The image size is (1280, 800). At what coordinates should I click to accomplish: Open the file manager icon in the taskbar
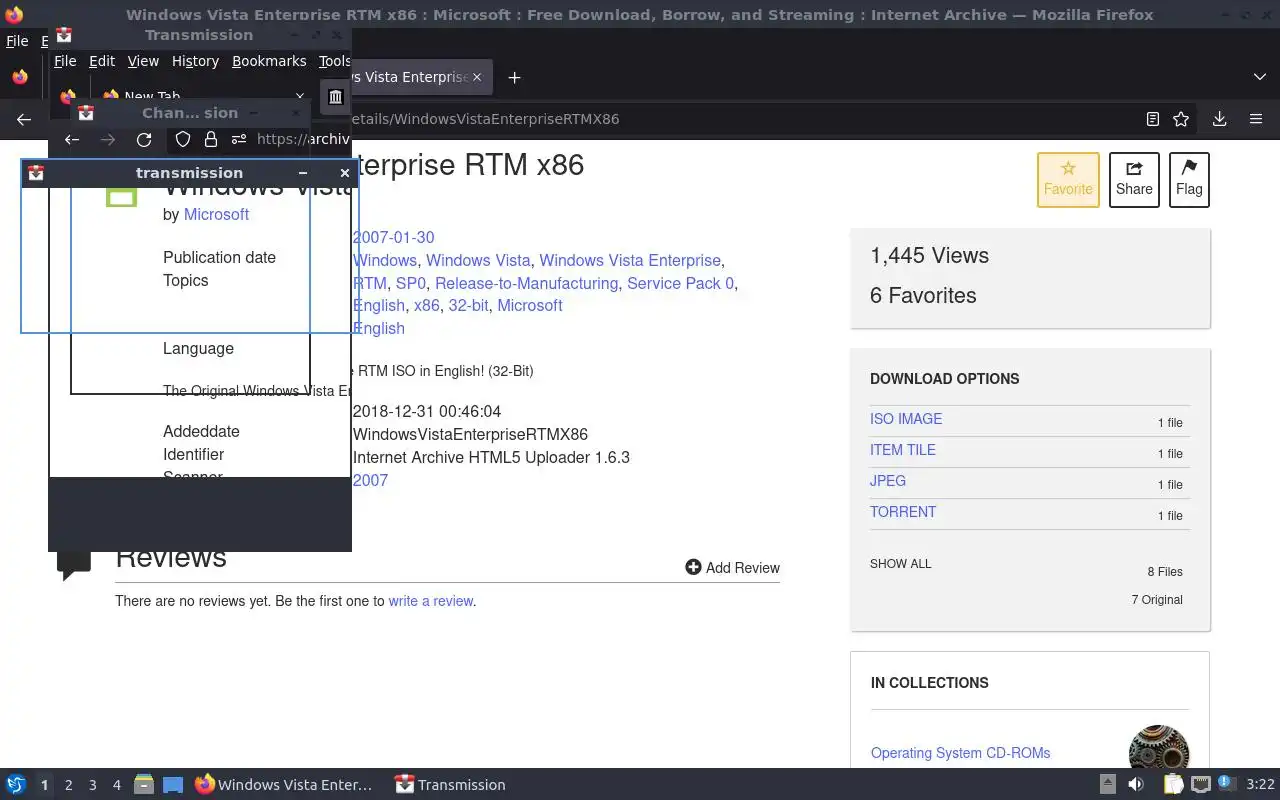tap(143, 785)
